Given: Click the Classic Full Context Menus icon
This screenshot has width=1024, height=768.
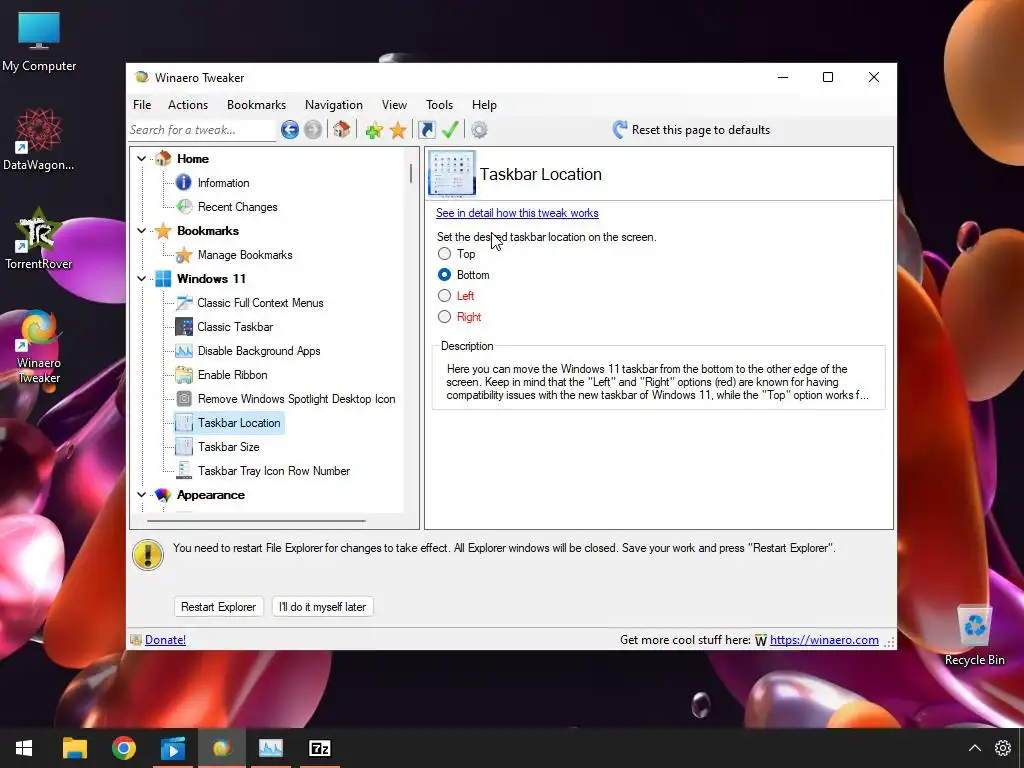Looking at the screenshot, I should point(184,303).
